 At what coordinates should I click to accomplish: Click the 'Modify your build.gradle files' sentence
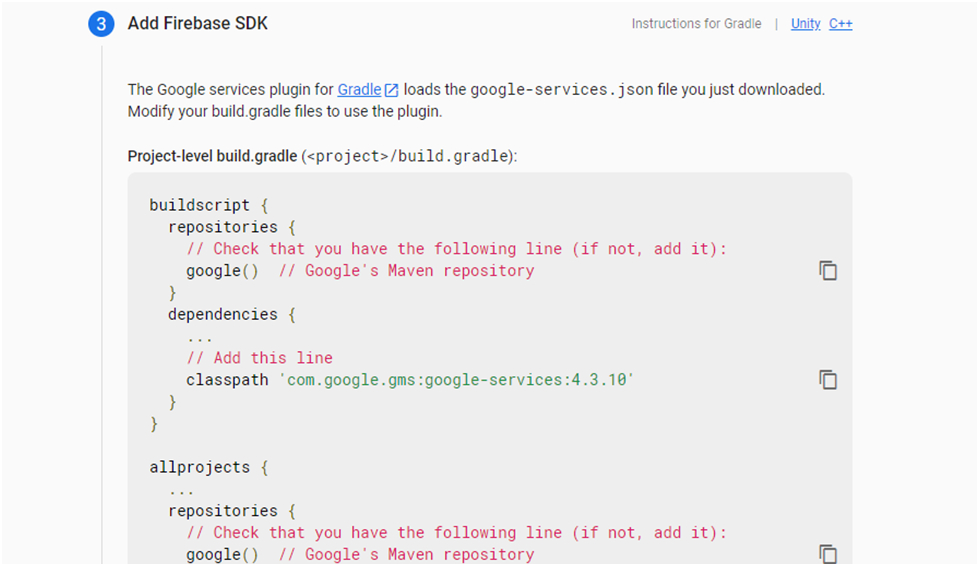pyautogui.click(x=285, y=111)
